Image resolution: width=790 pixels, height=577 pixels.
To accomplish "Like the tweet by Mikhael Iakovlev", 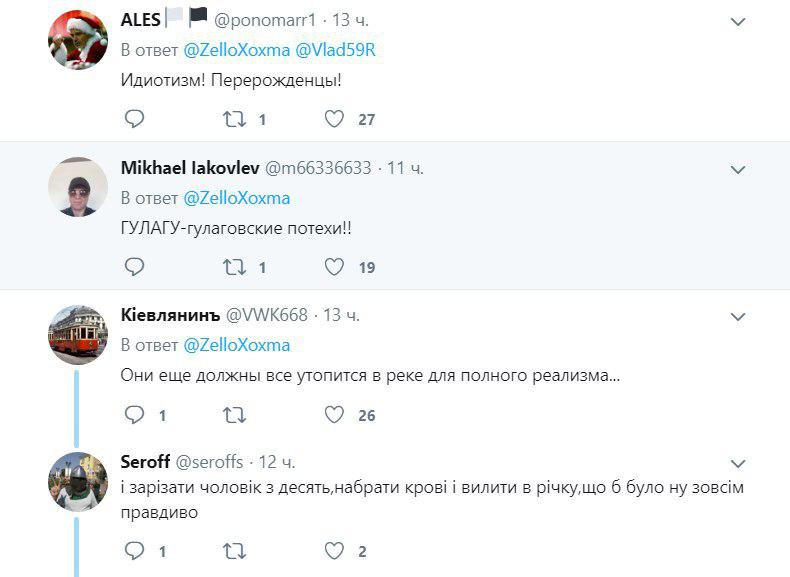I will pyautogui.click(x=335, y=267).
